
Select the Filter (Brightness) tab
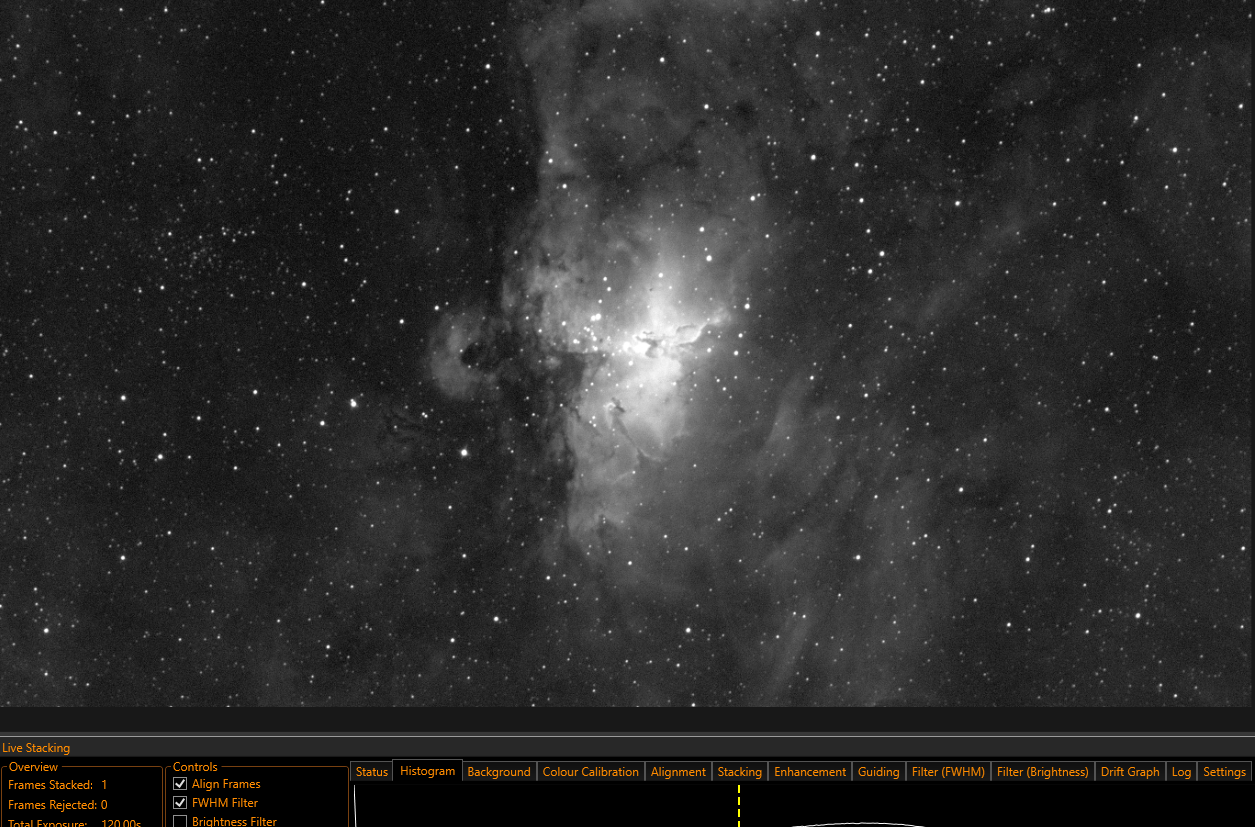[x=1043, y=772]
